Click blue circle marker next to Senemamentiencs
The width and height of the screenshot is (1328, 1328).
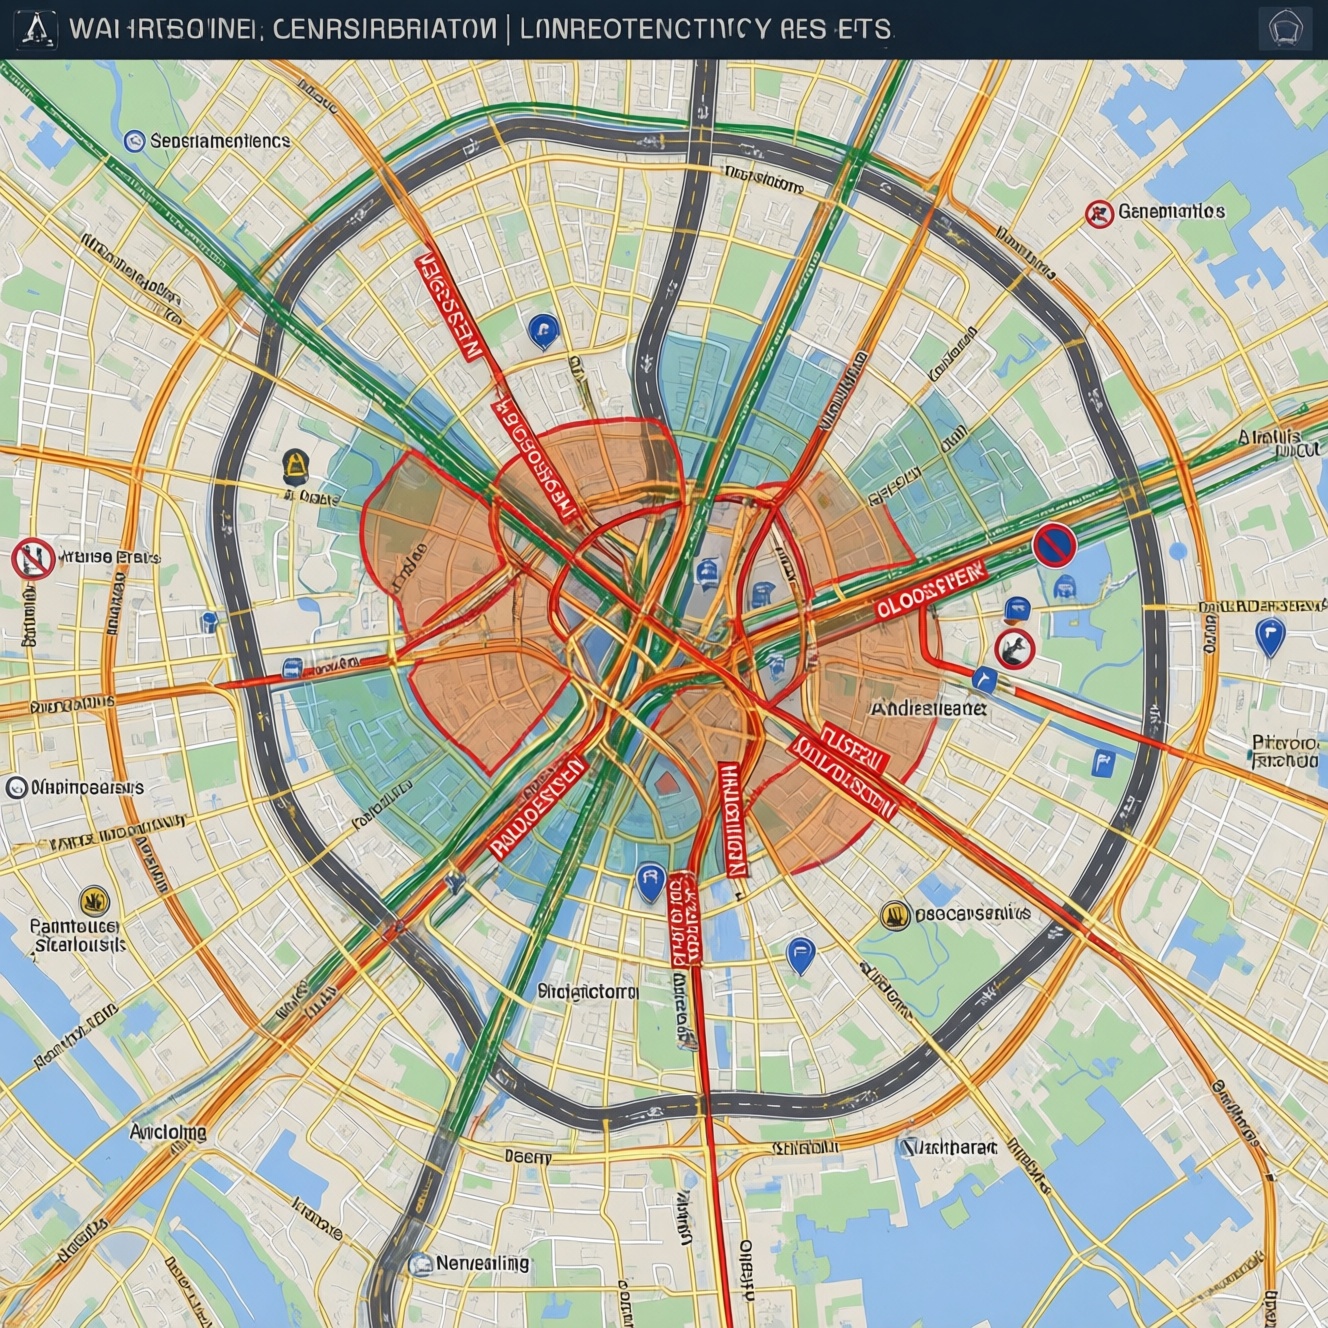134,141
